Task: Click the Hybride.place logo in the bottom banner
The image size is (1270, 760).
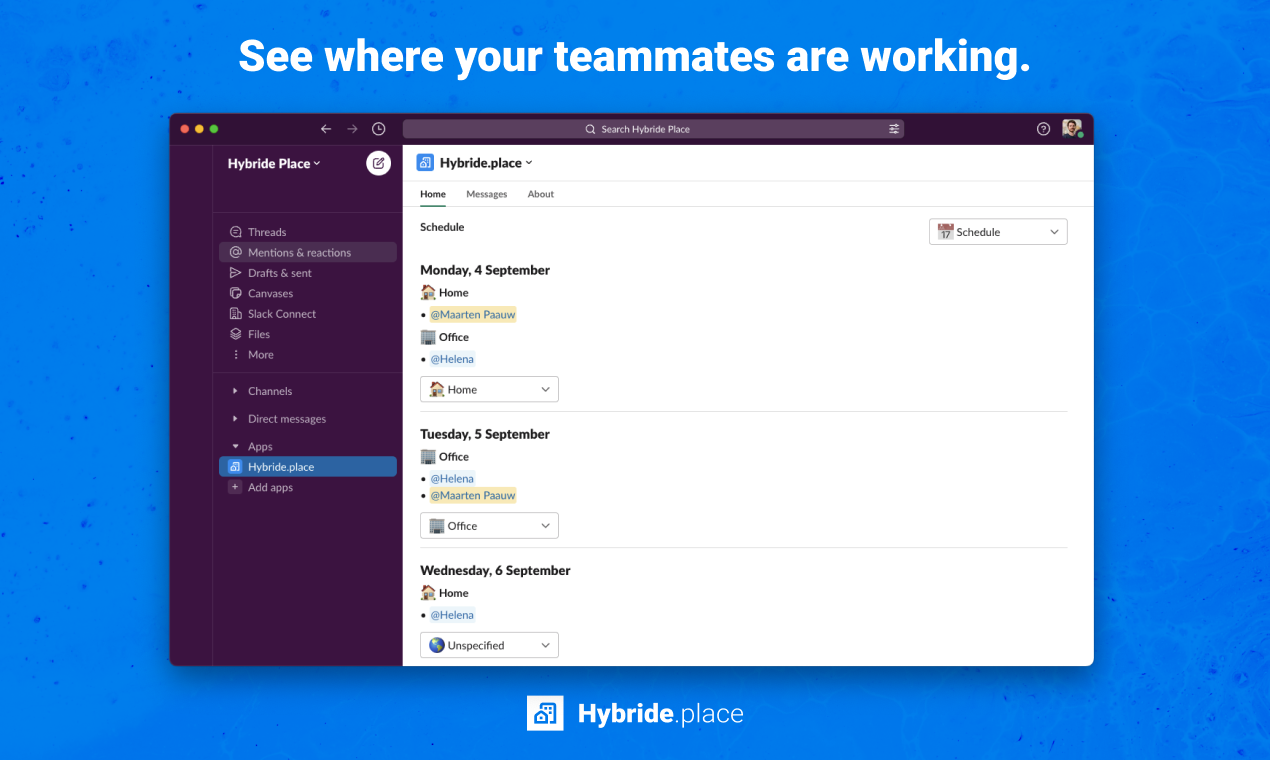Action: tap(545, 713)
